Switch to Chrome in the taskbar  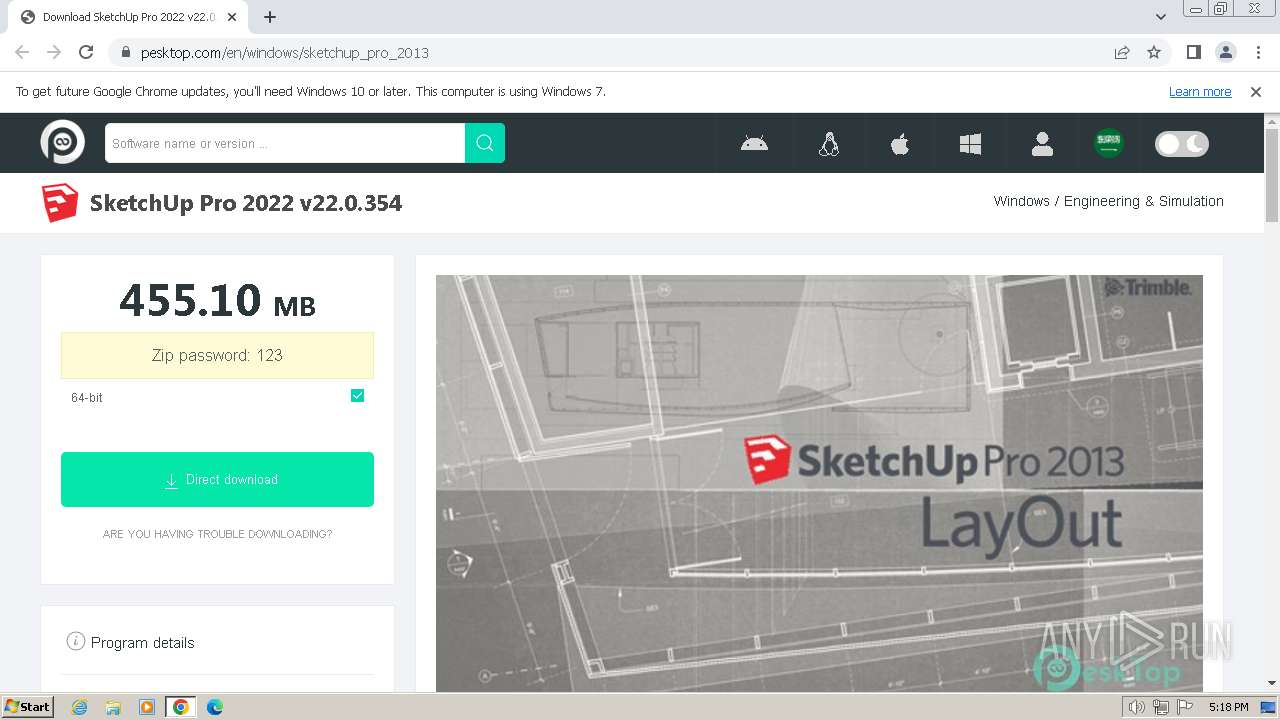click(181, 707)
